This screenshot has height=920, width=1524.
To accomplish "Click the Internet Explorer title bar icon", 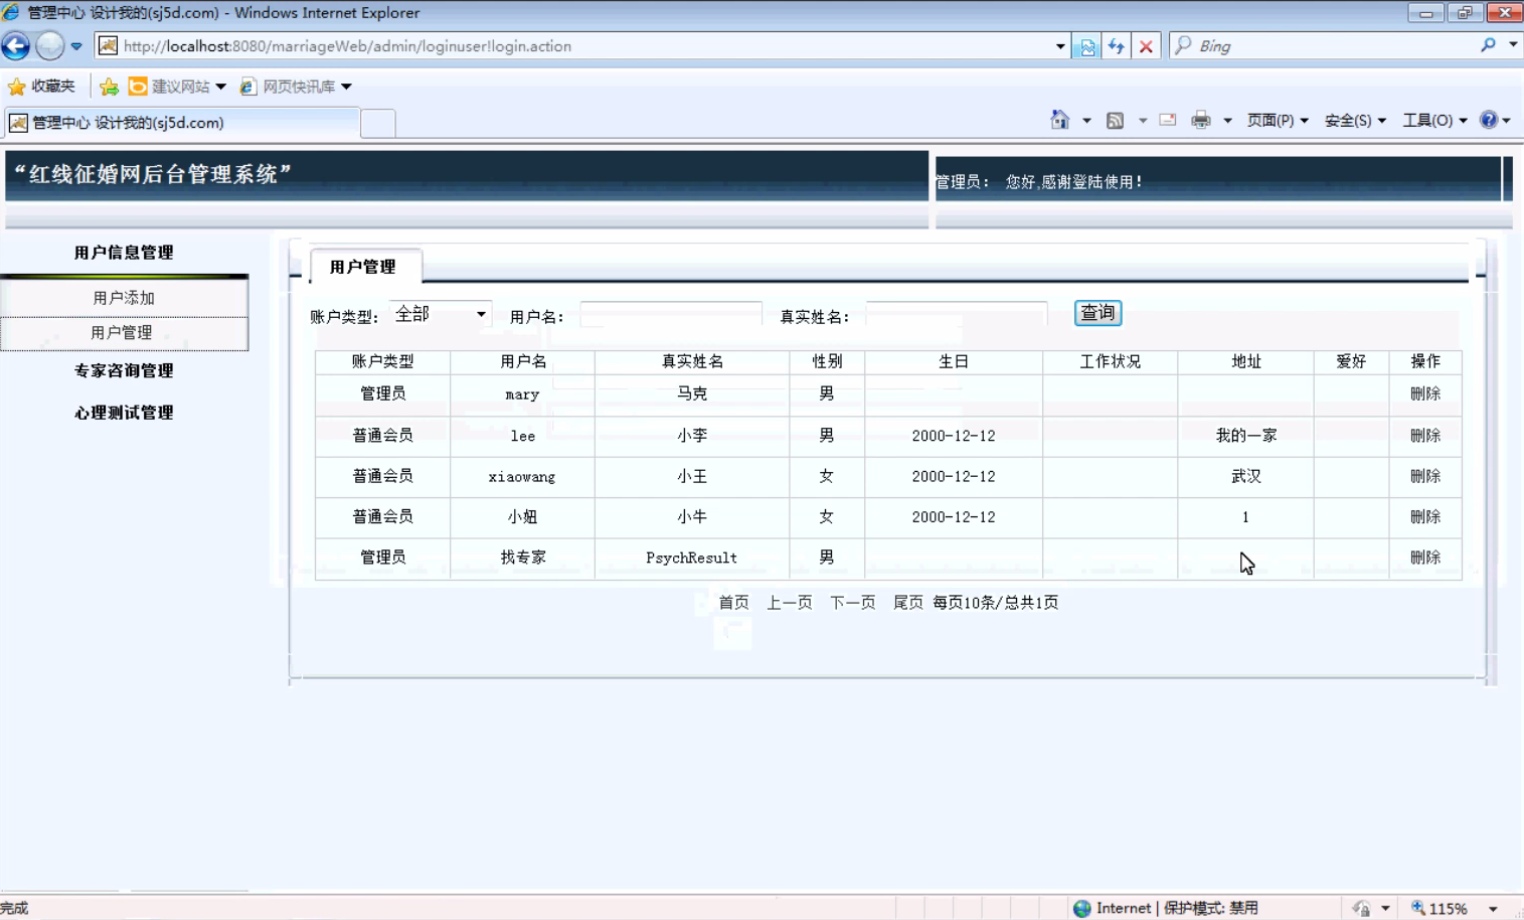I will [11, 12].
